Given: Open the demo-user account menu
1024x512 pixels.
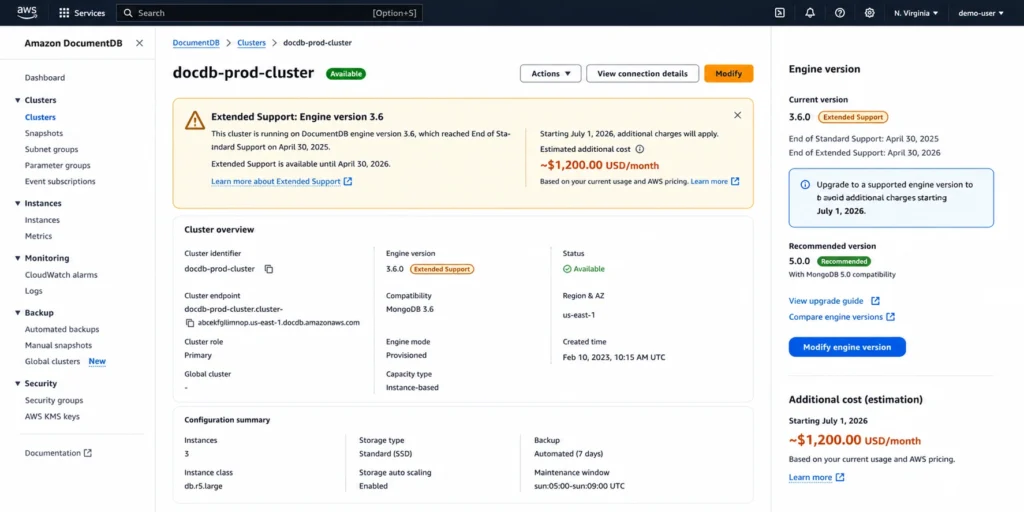Looking at the screenshot, I should coord(981,13).
